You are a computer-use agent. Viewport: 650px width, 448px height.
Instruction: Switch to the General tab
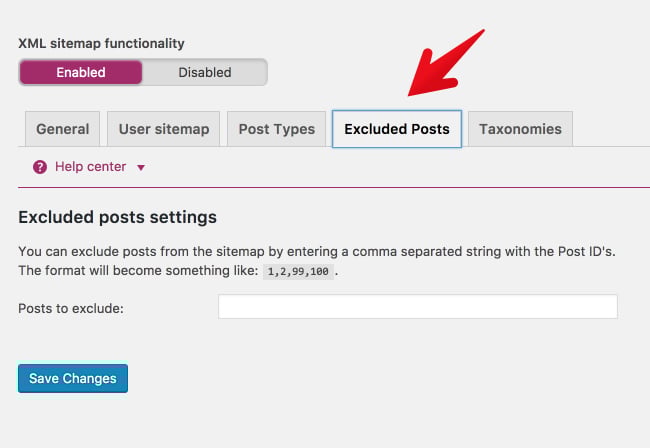[63, 129]
